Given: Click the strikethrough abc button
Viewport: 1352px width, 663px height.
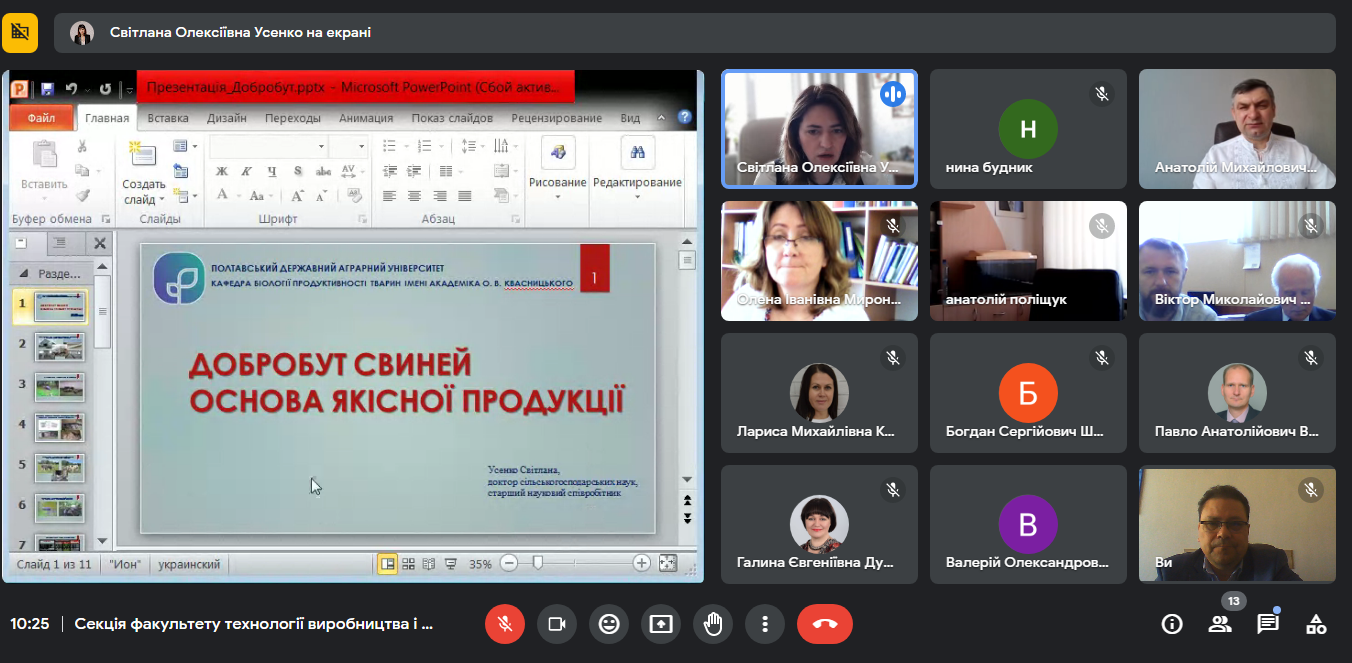Looking at the screenshot, I should coord(322,171).
